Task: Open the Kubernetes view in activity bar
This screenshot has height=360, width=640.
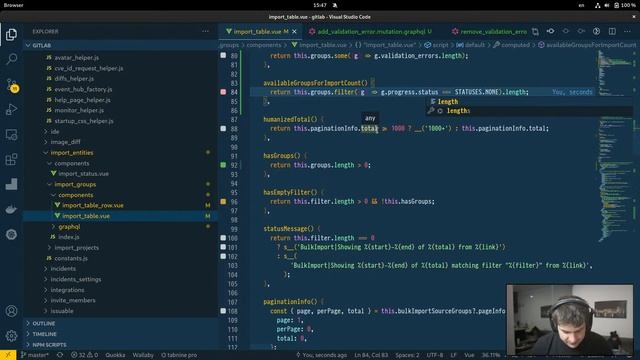Action: coord(11,234)
